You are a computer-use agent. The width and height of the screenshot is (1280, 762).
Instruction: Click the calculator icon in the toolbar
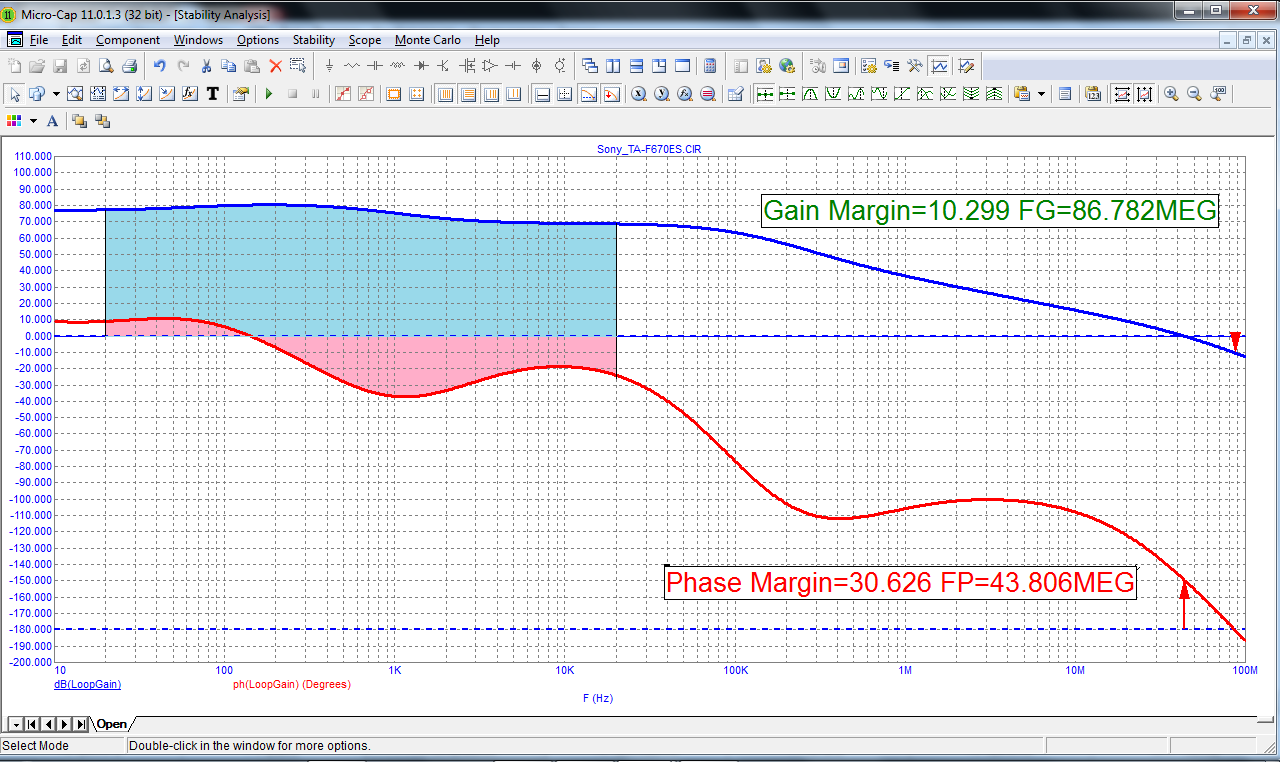[x=710, y=67]
